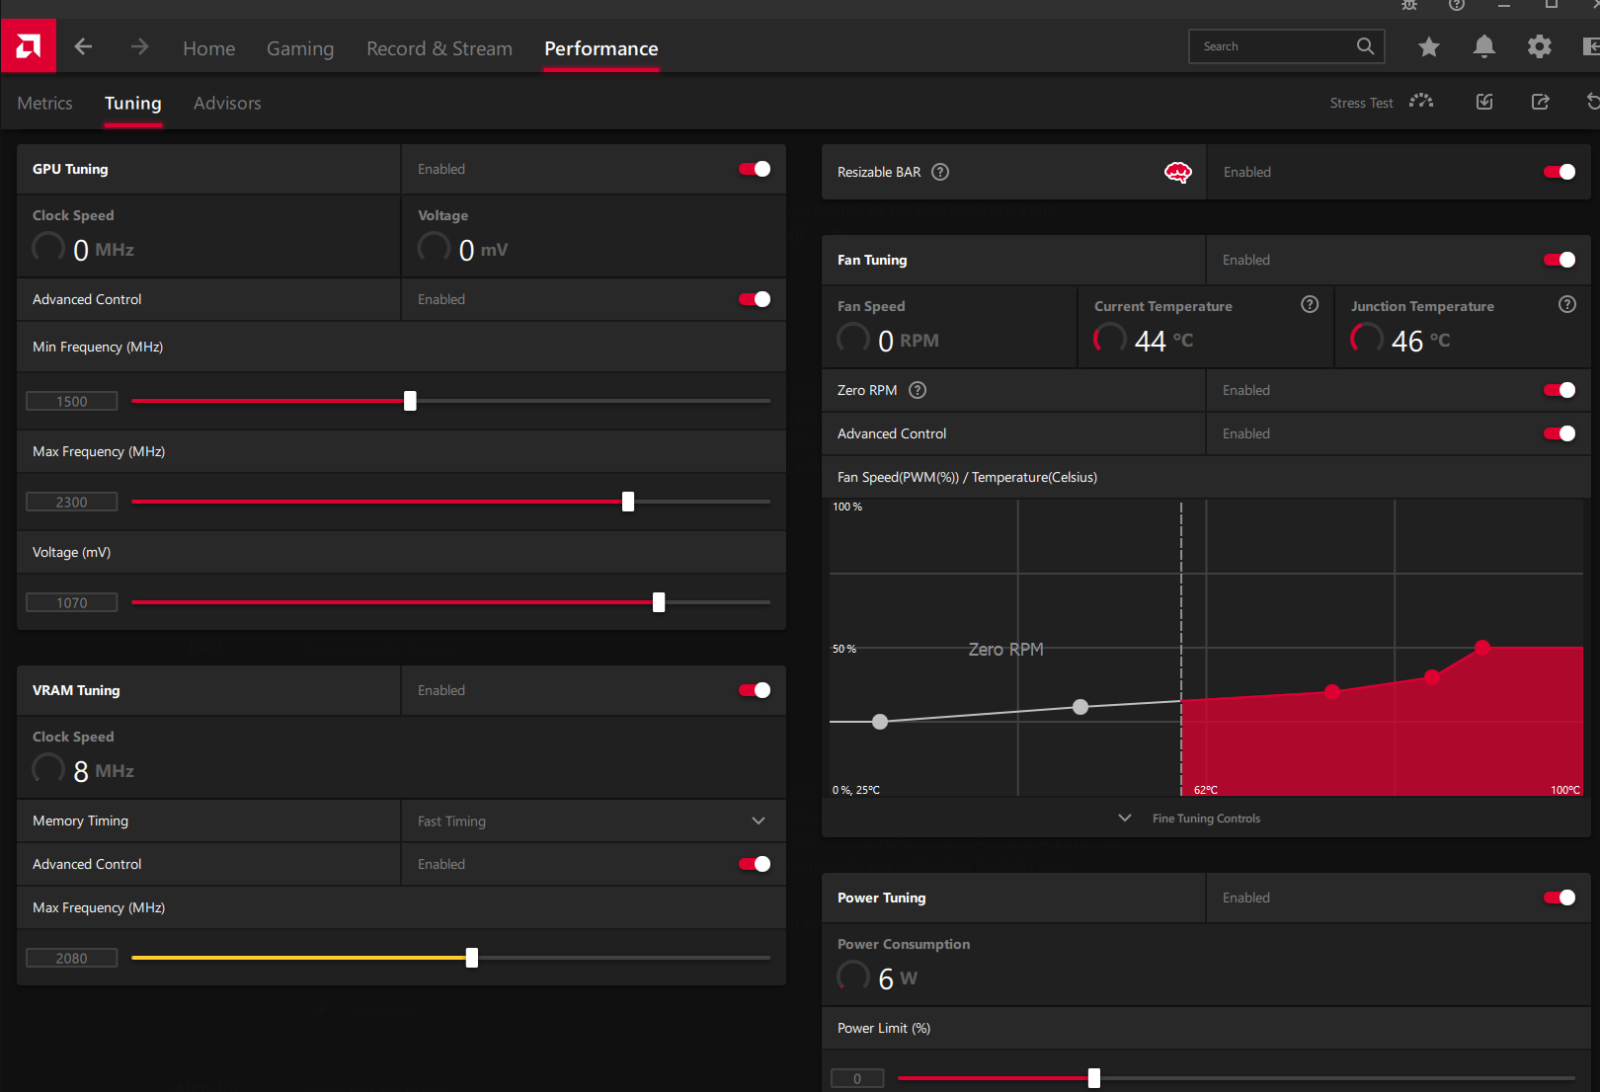Disable the VRAM Tuning toggle

pyautogui.click(x=755, y=690)
